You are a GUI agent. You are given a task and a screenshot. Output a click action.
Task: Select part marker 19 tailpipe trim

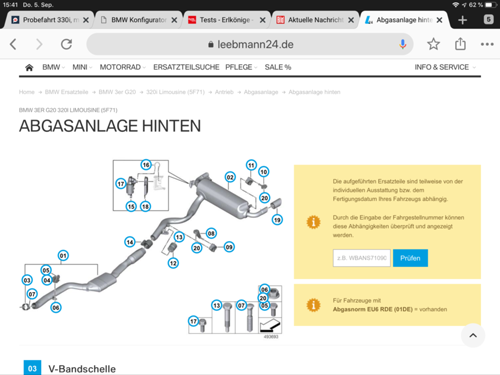[x=277, y=220]
